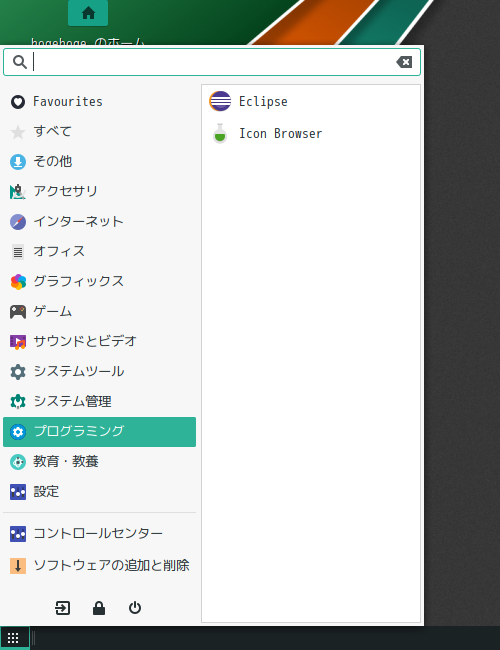Click the サウンドとビデオ media icon
The image size is (500, 650).
pos(18,342)
